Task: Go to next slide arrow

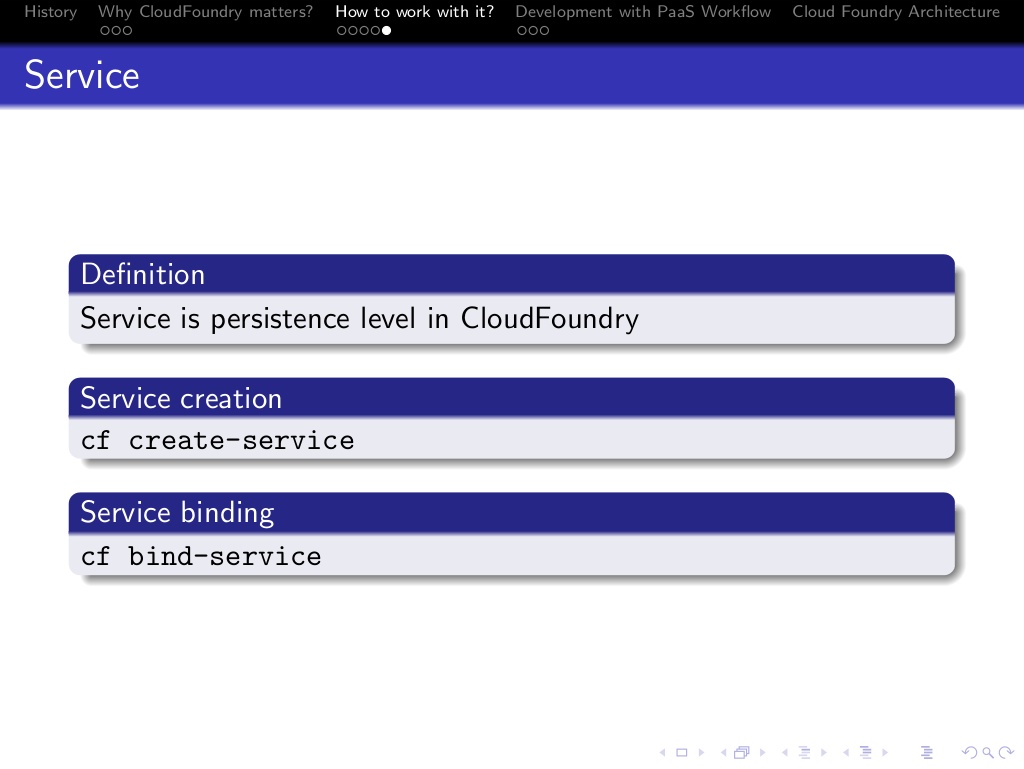Action: click(x=701, y=753)
